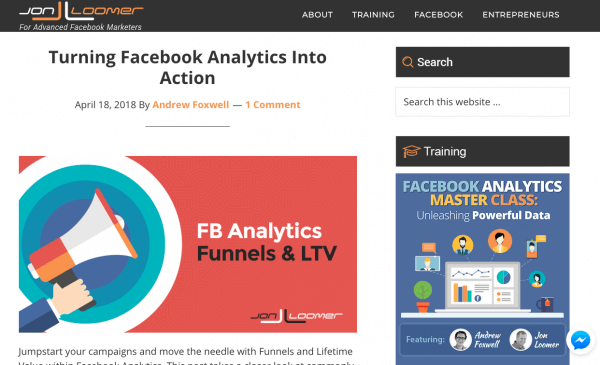600x365 pixels.
Task: Click the For Advanced Facebook Marketers tagline
Action: point(80,27)
